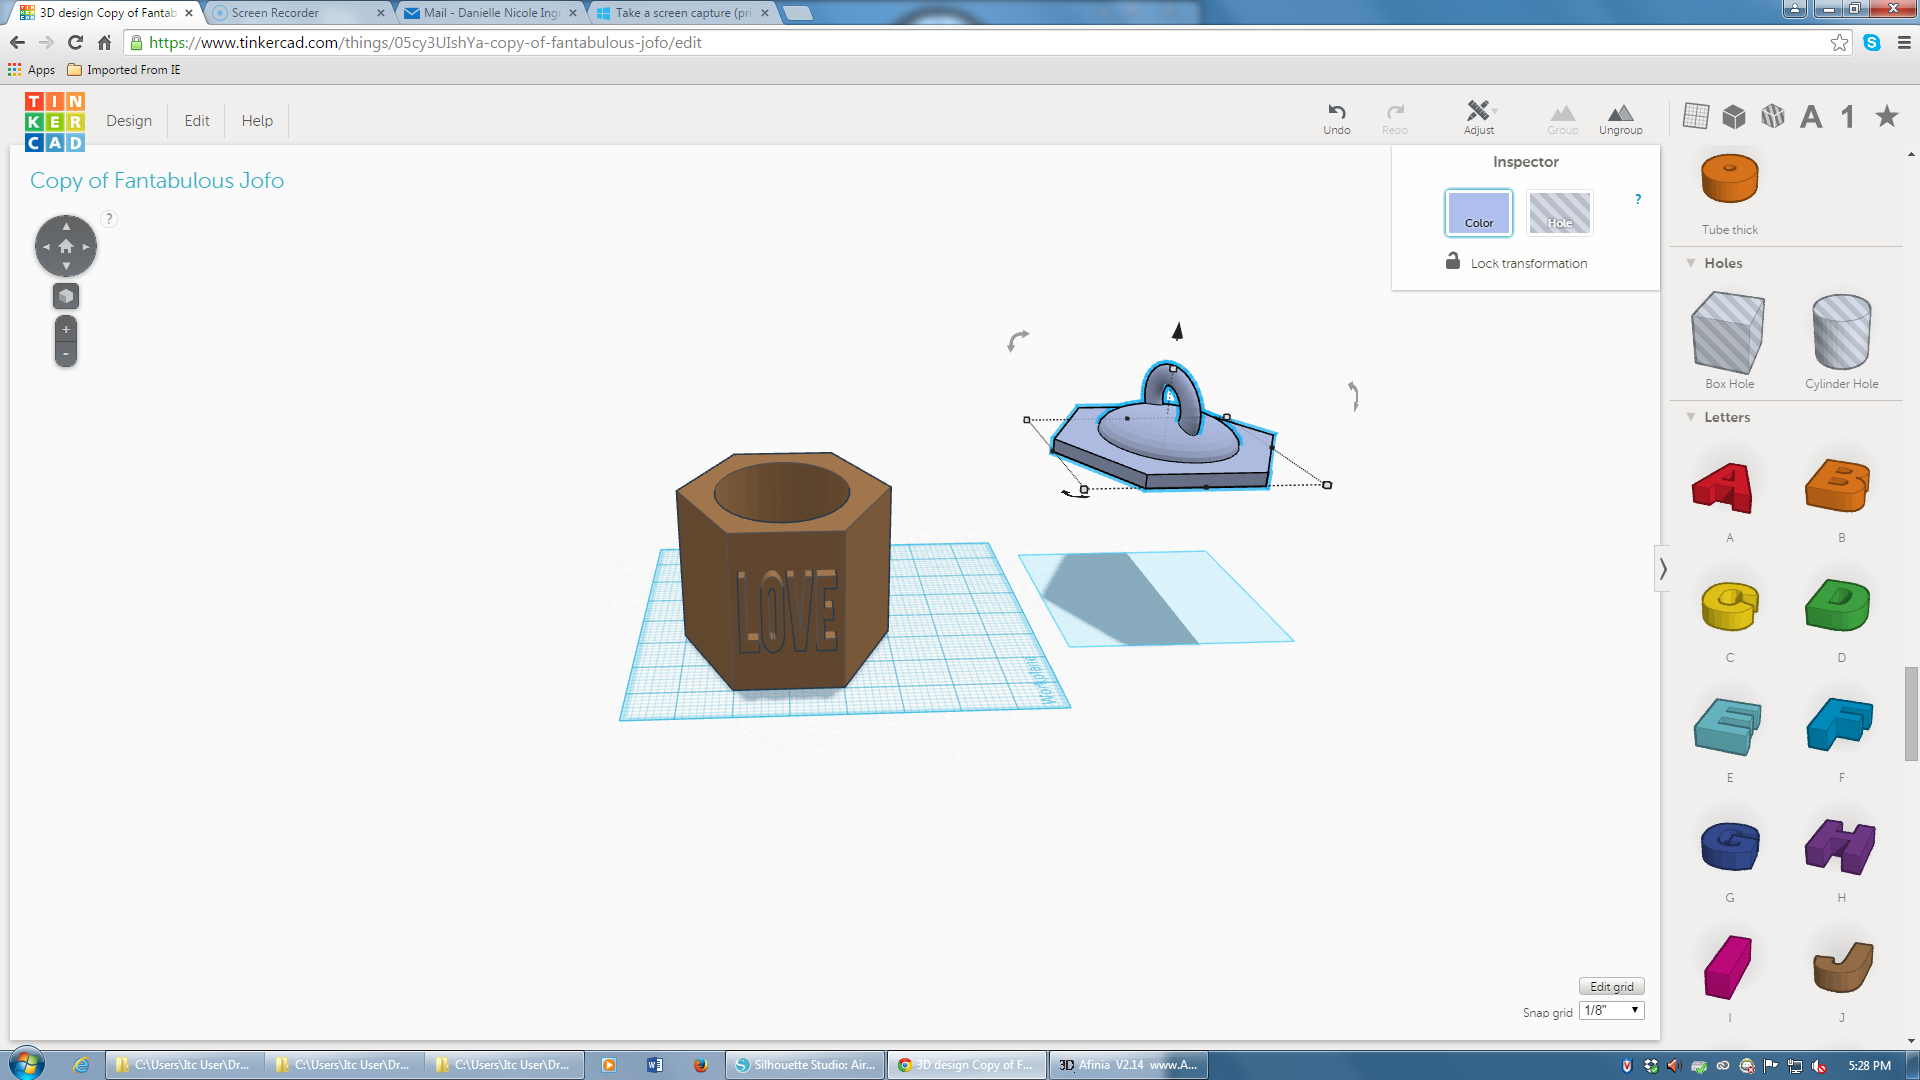Click Help menu in top navigation
The height and width of the screenshot is (1080, 1920).
tap(257, 120)
